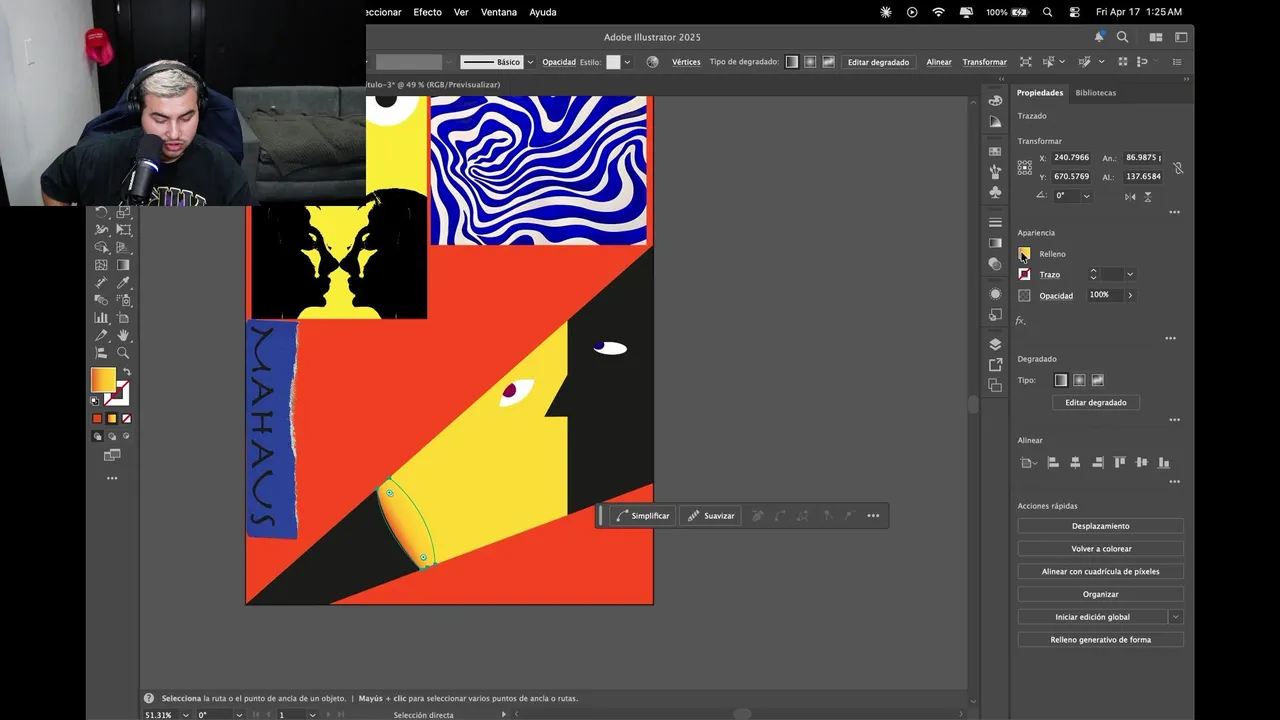
Task: Open Edit Toolbar three dots
Action: point(112,478)
